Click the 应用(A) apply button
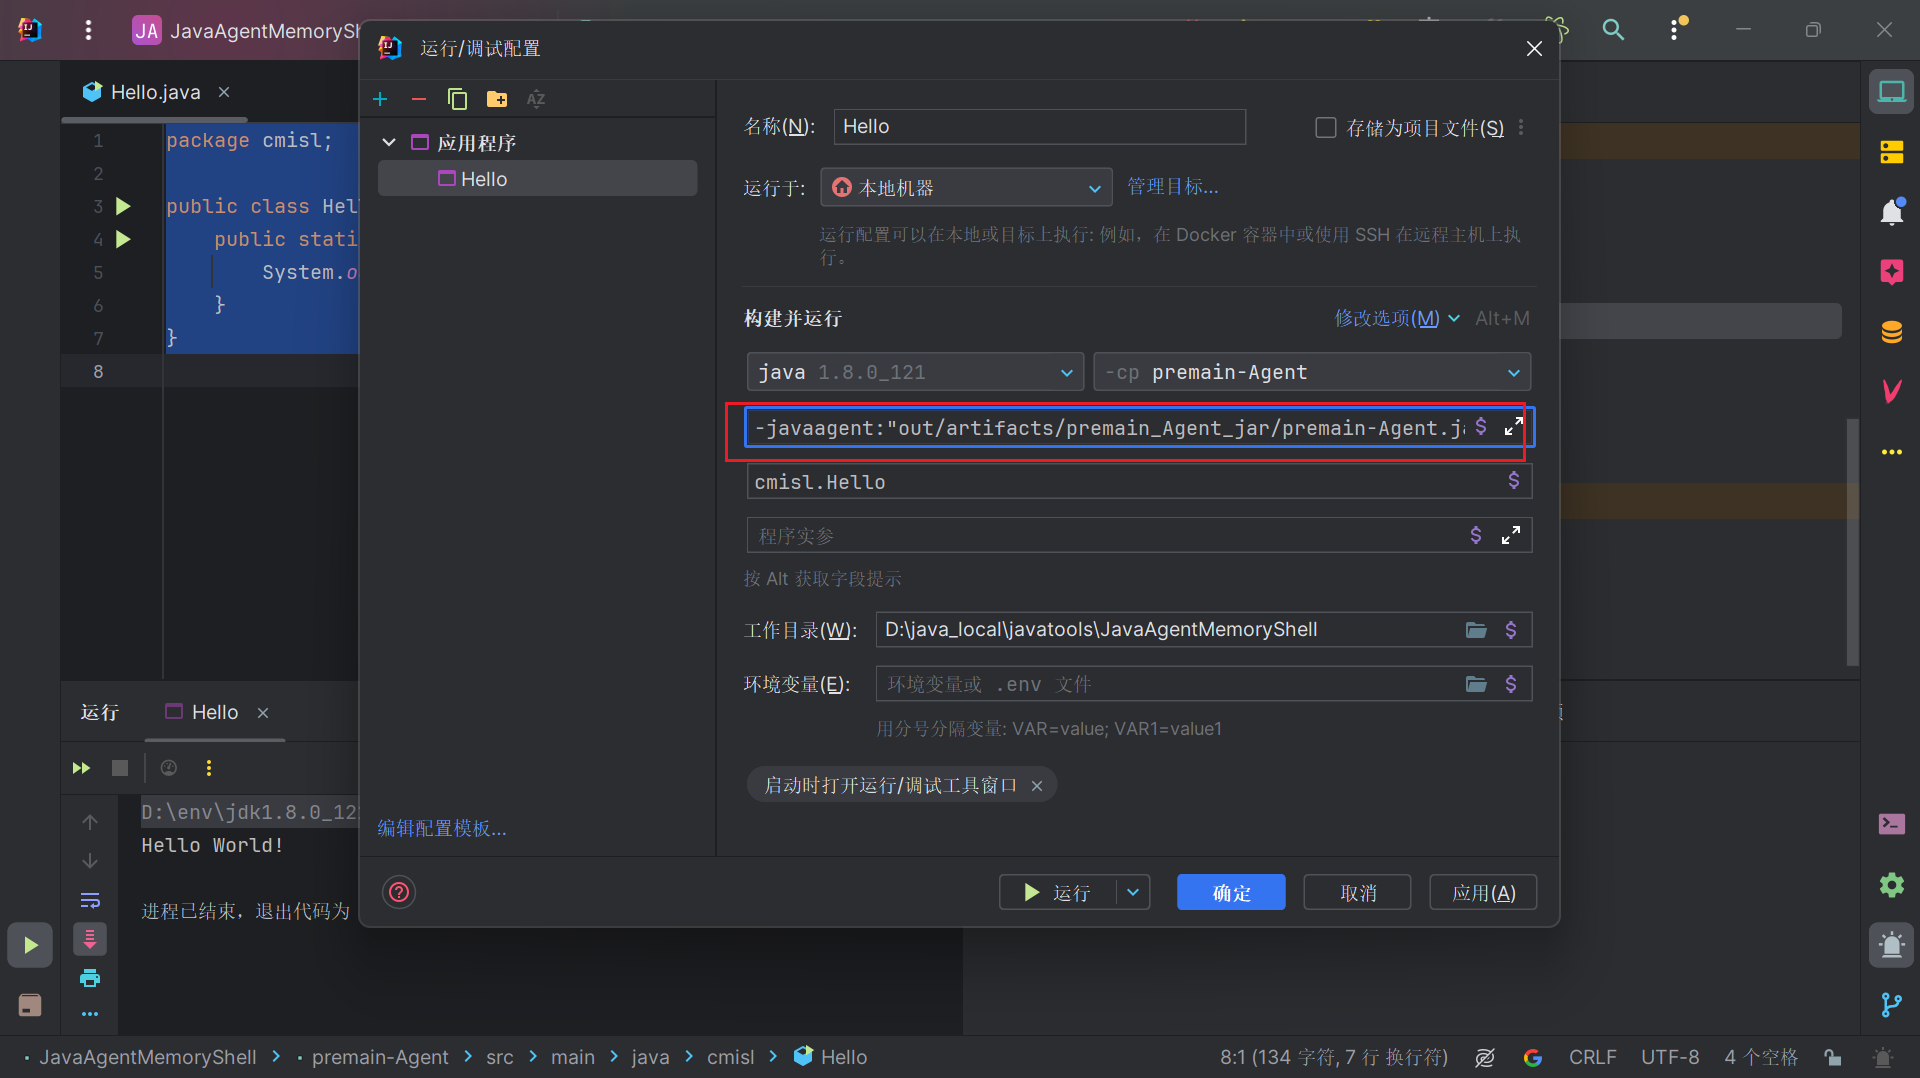Image resolution: width=1920 pixels, height=1078 pixels. point(1483,892)
